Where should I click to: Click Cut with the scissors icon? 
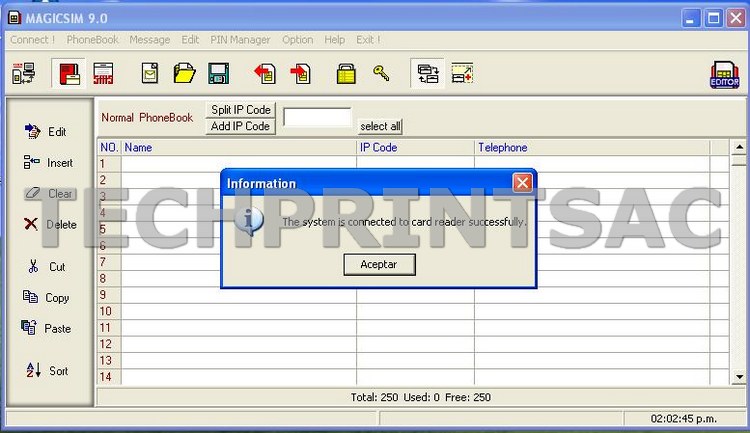[47, 266]
